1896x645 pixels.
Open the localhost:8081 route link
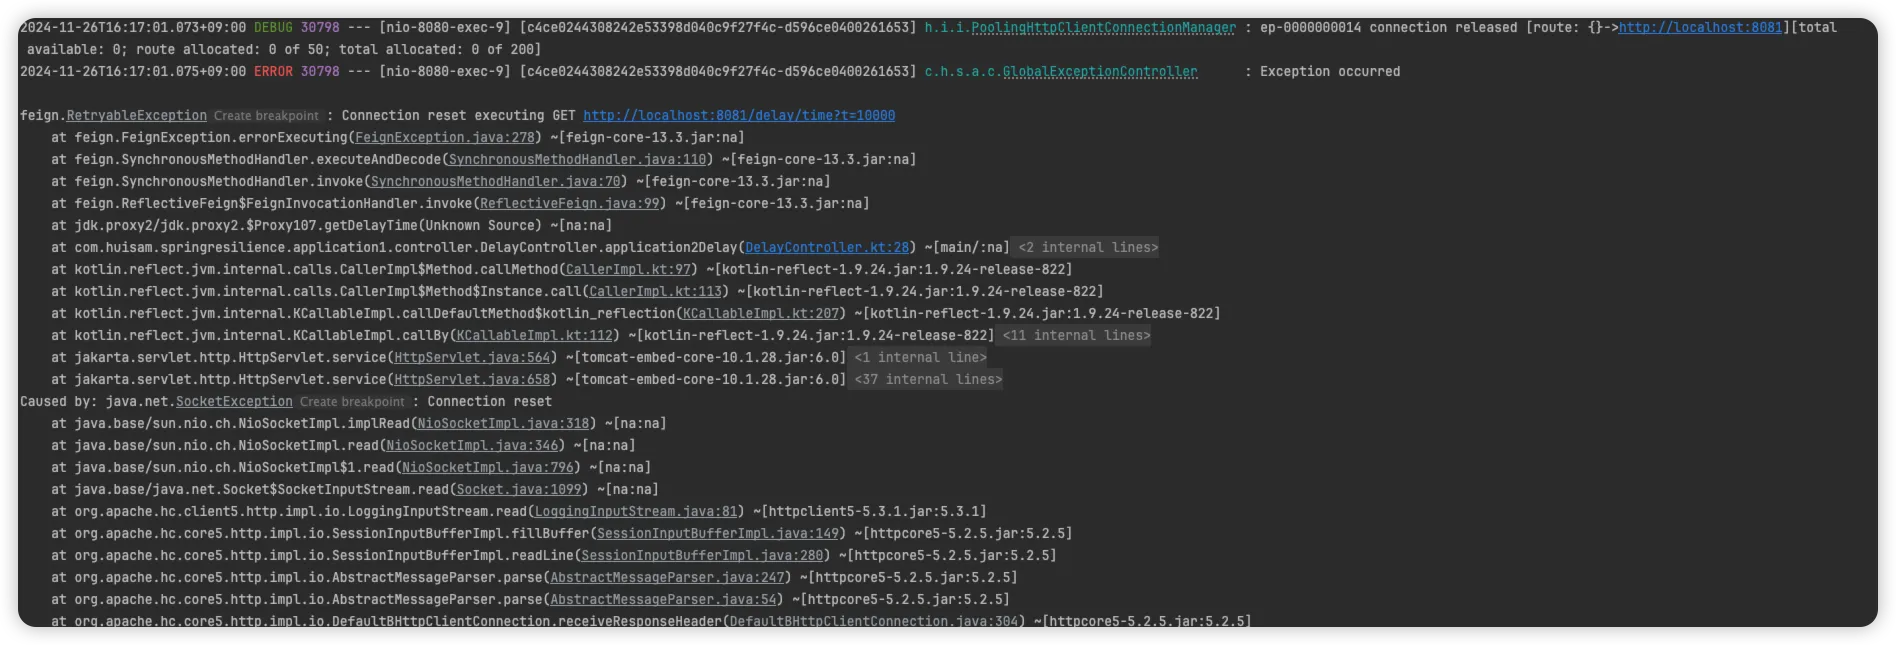coord(1700,28)
